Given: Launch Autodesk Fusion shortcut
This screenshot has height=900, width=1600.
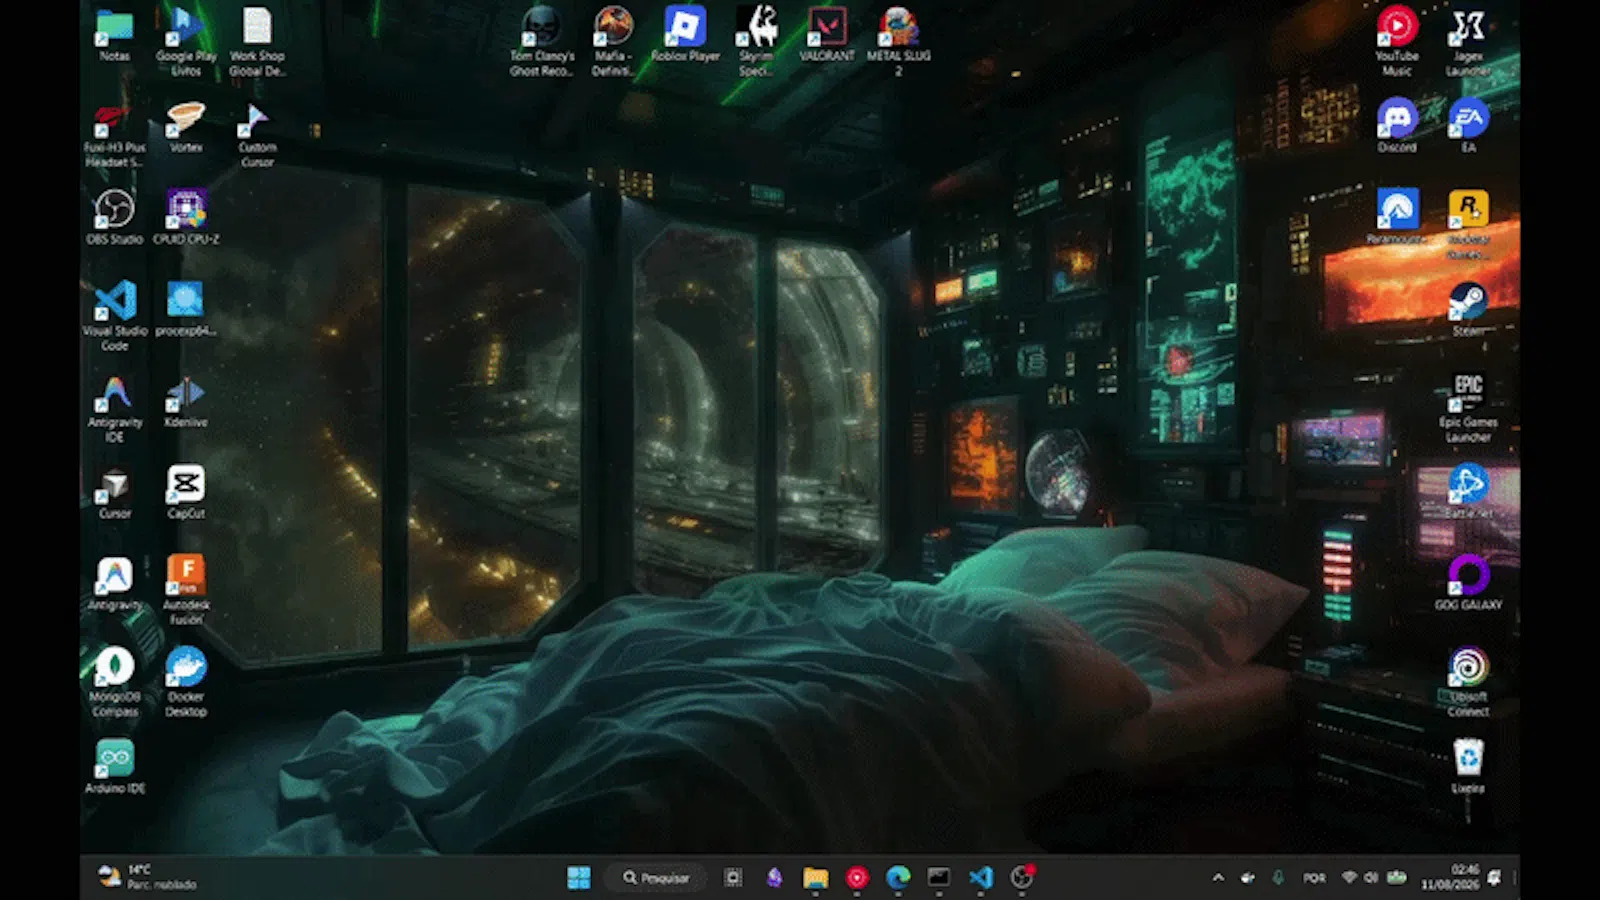Looking at the screenshot, I should point(186,590).
